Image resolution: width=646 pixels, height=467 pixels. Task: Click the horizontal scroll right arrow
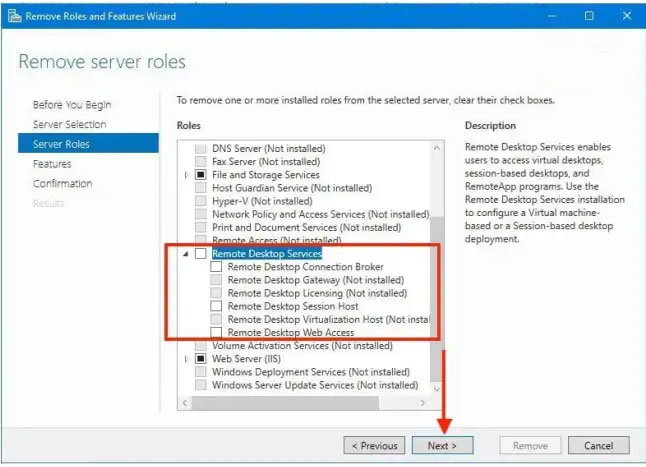pyautogui.click(x=423, y=403)
